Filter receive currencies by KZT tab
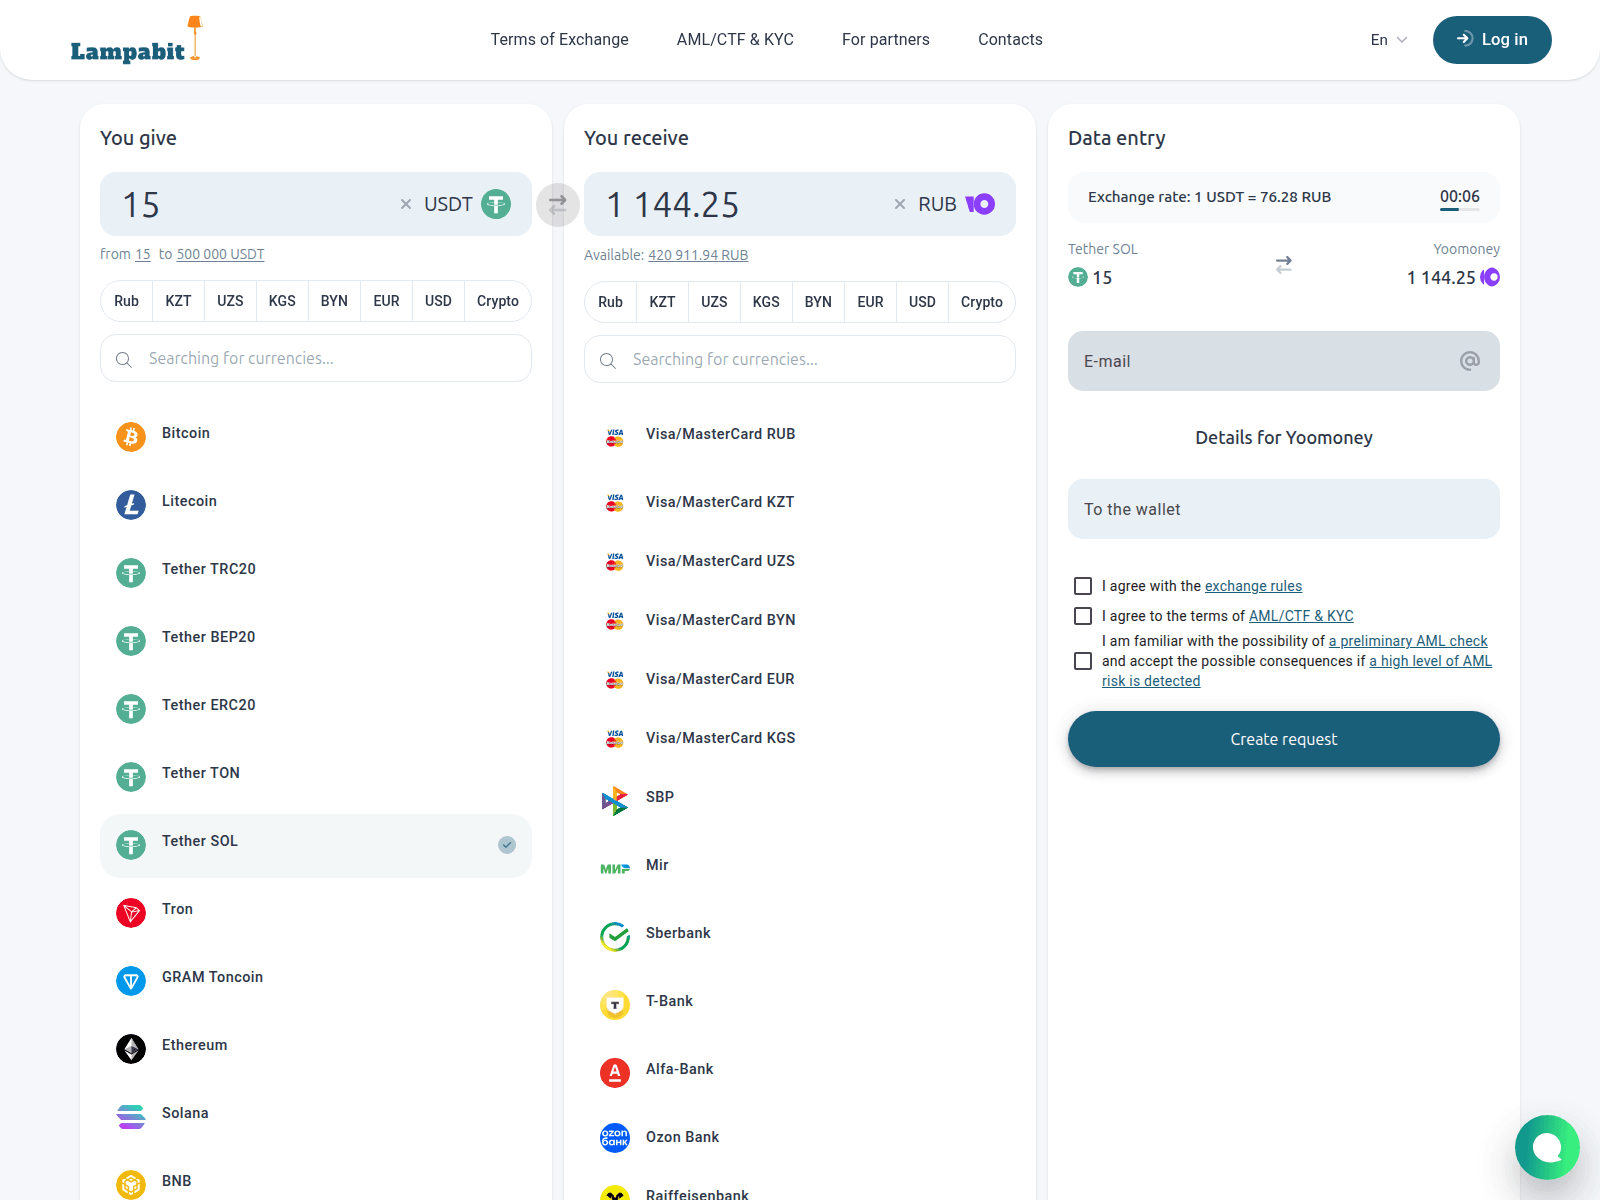1600x1200 pixels. [x=662, y=302]
